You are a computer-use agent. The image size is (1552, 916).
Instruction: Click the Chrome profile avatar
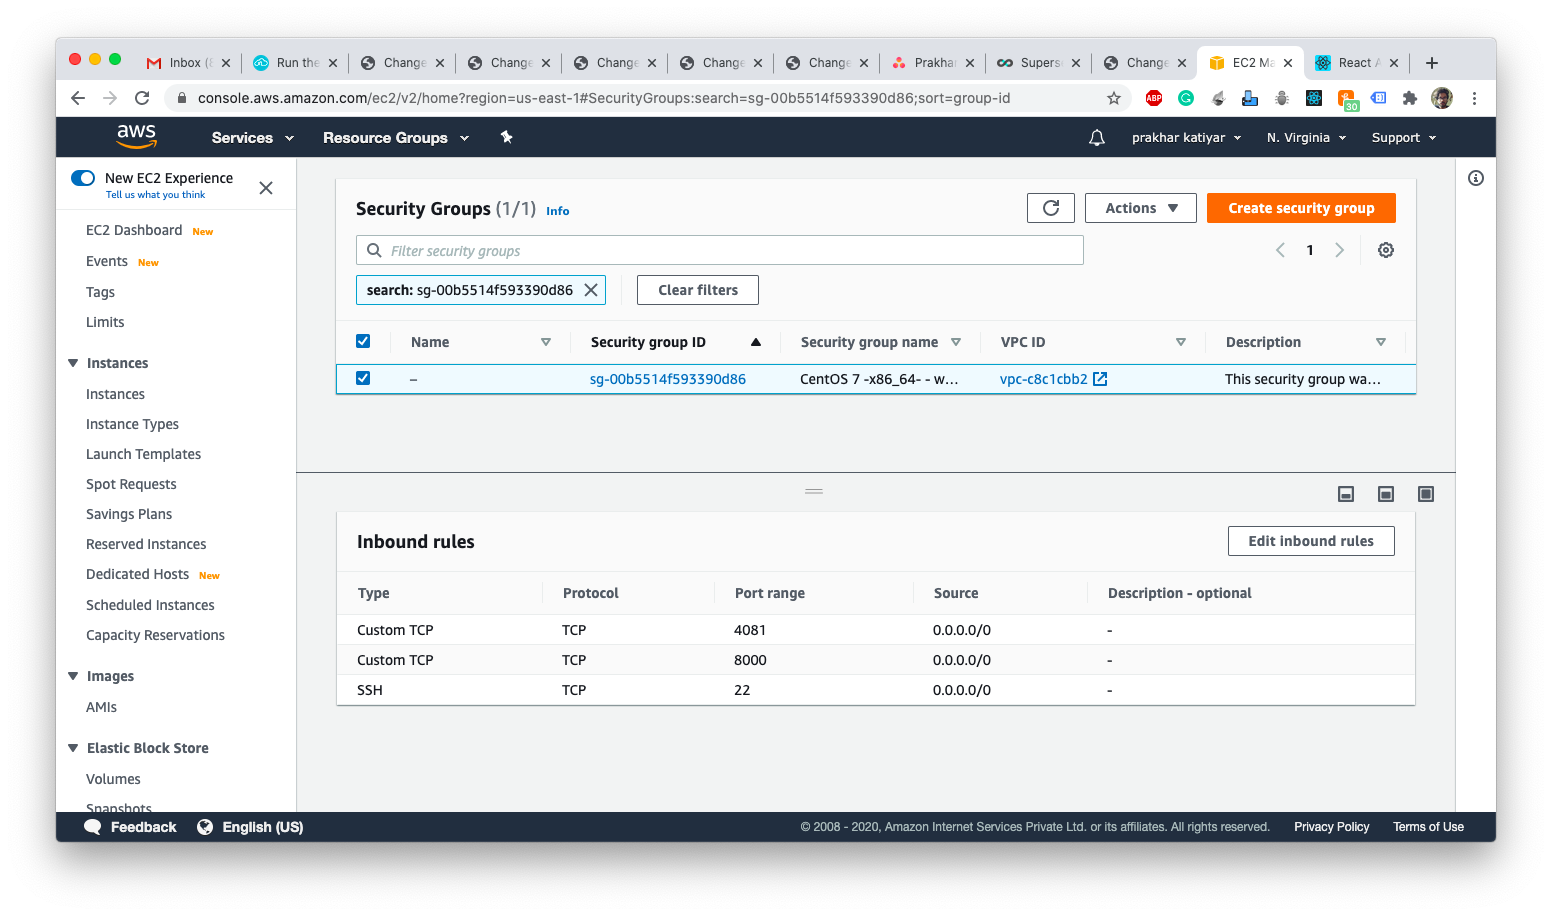[x=1442, y=98]
